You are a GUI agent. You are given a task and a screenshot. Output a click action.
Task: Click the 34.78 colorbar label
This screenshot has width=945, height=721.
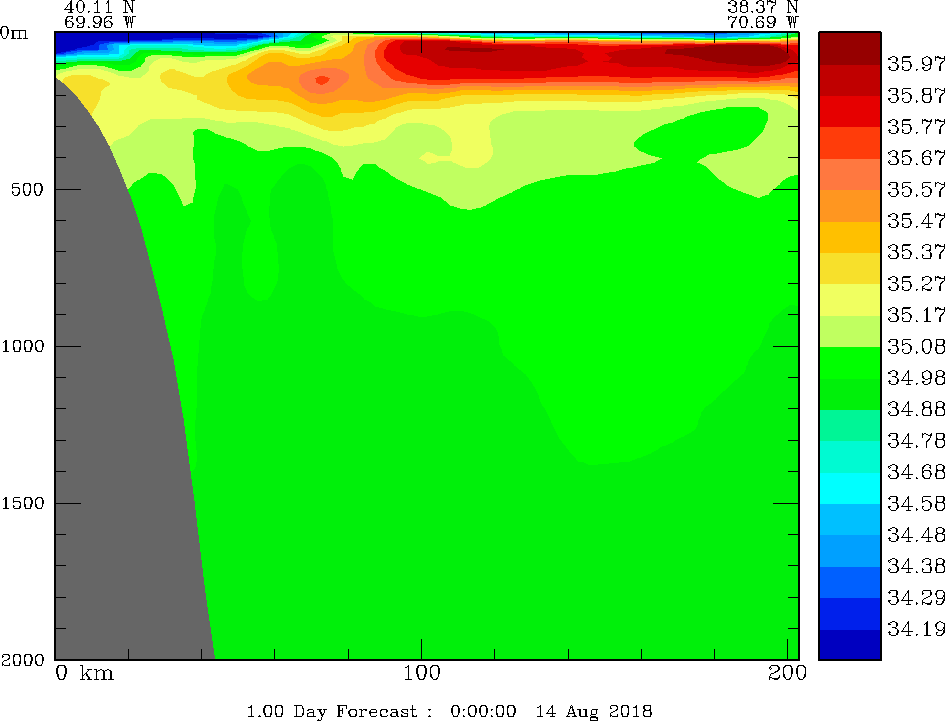pyautogui.click(x=915, y=440)
